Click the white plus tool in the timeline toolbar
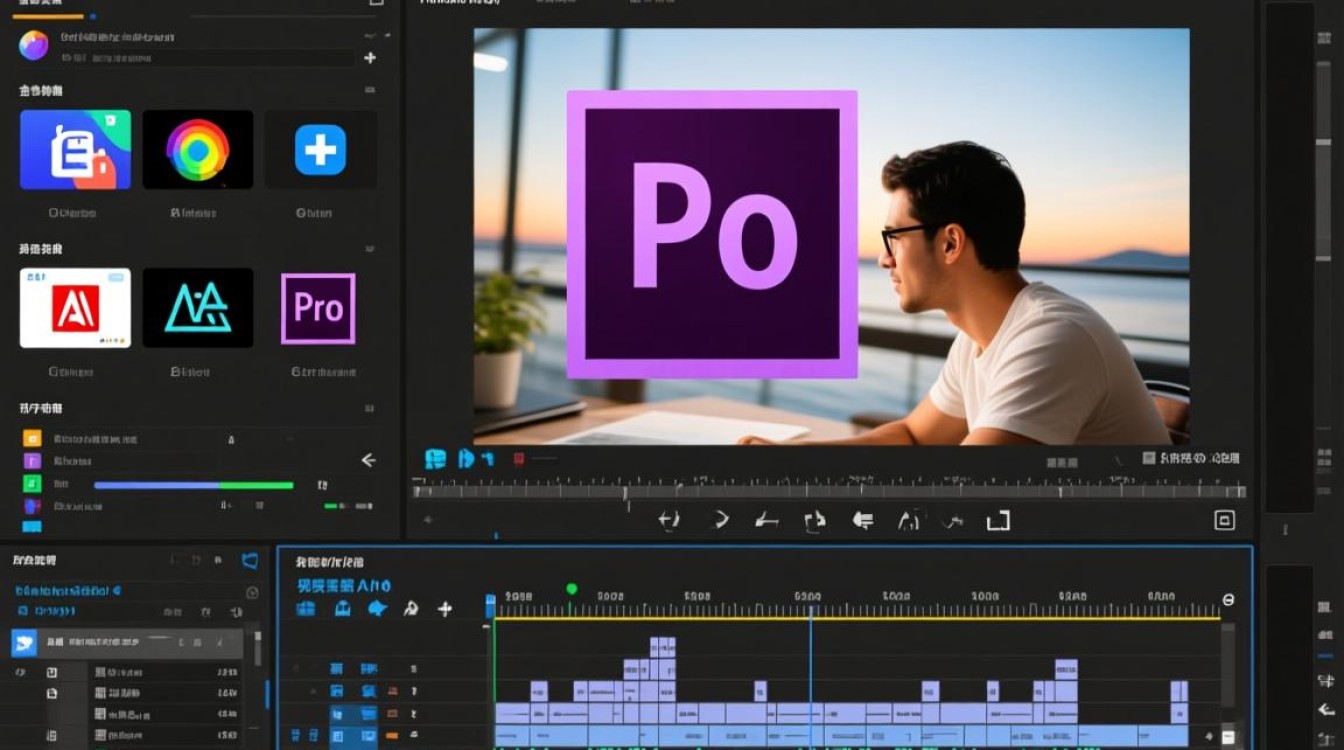1344x750 pixels. pyautogui.click(x=445, y=608)
